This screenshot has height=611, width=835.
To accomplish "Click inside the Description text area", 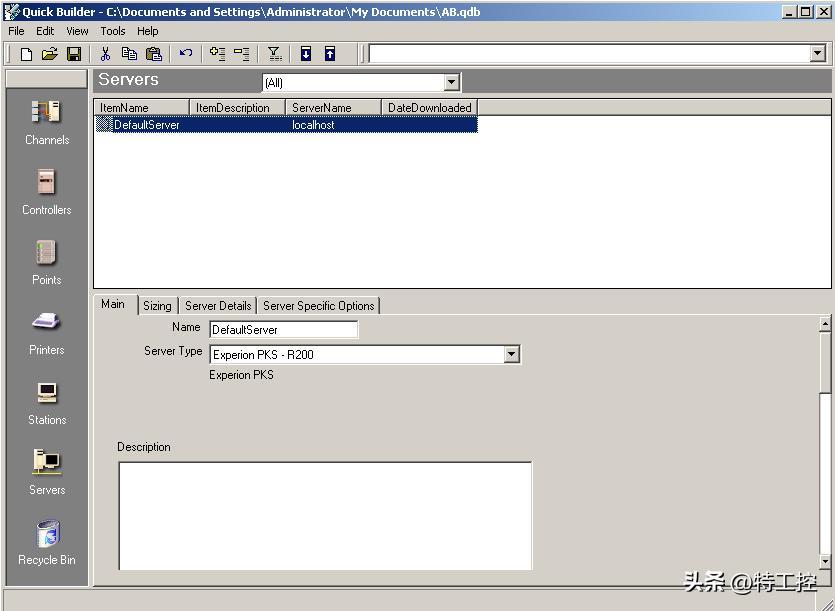I will pos(325,516).
